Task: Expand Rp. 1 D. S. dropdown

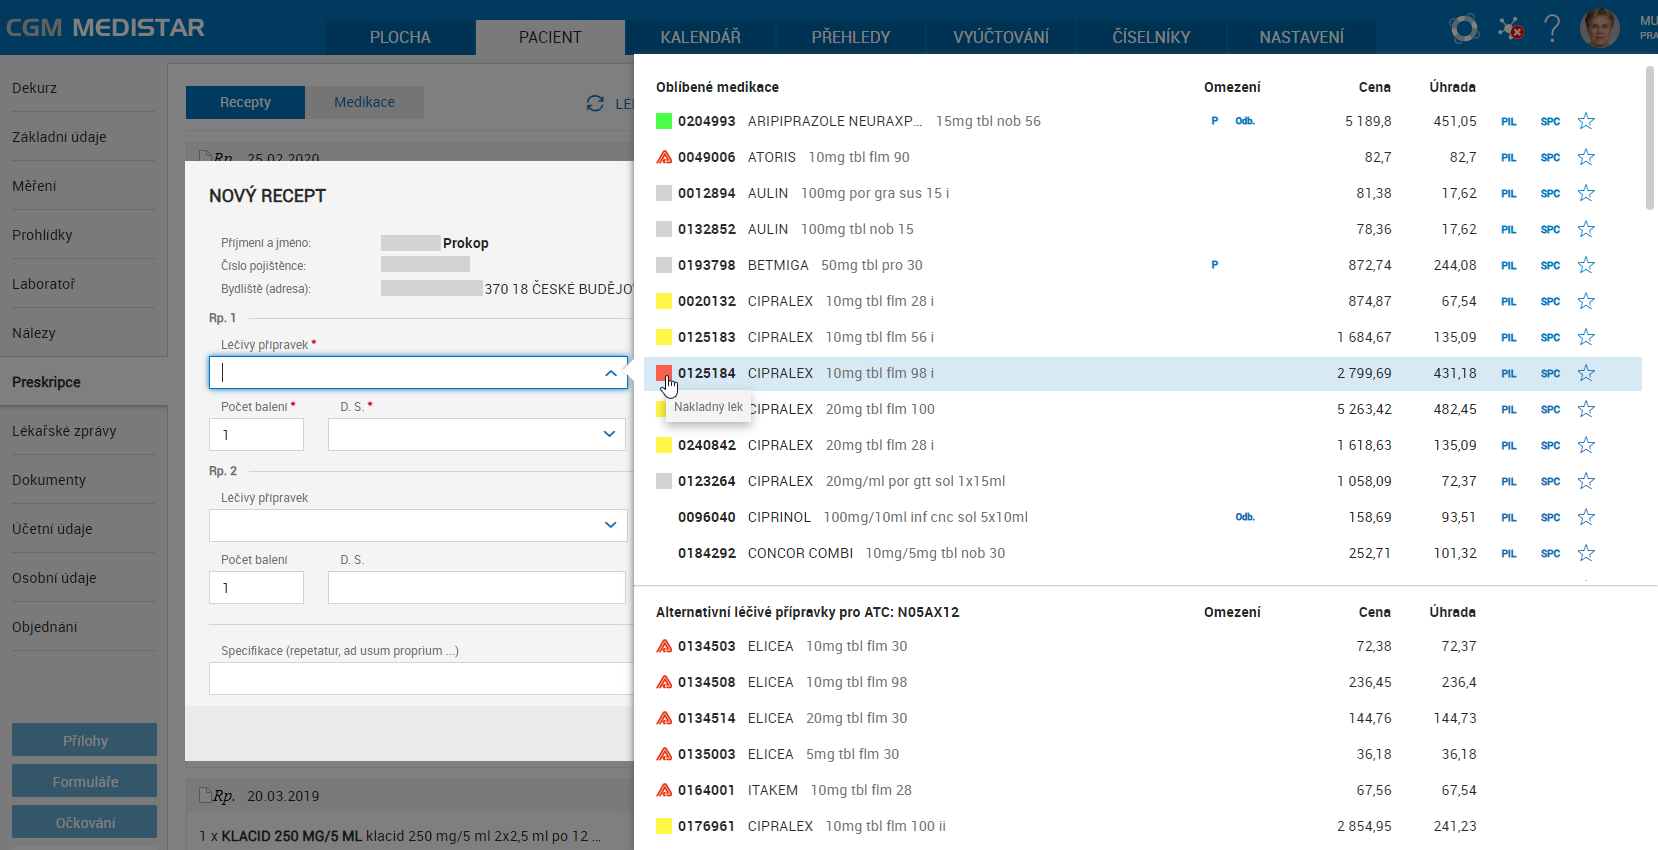Action: [x=609, y=434]
